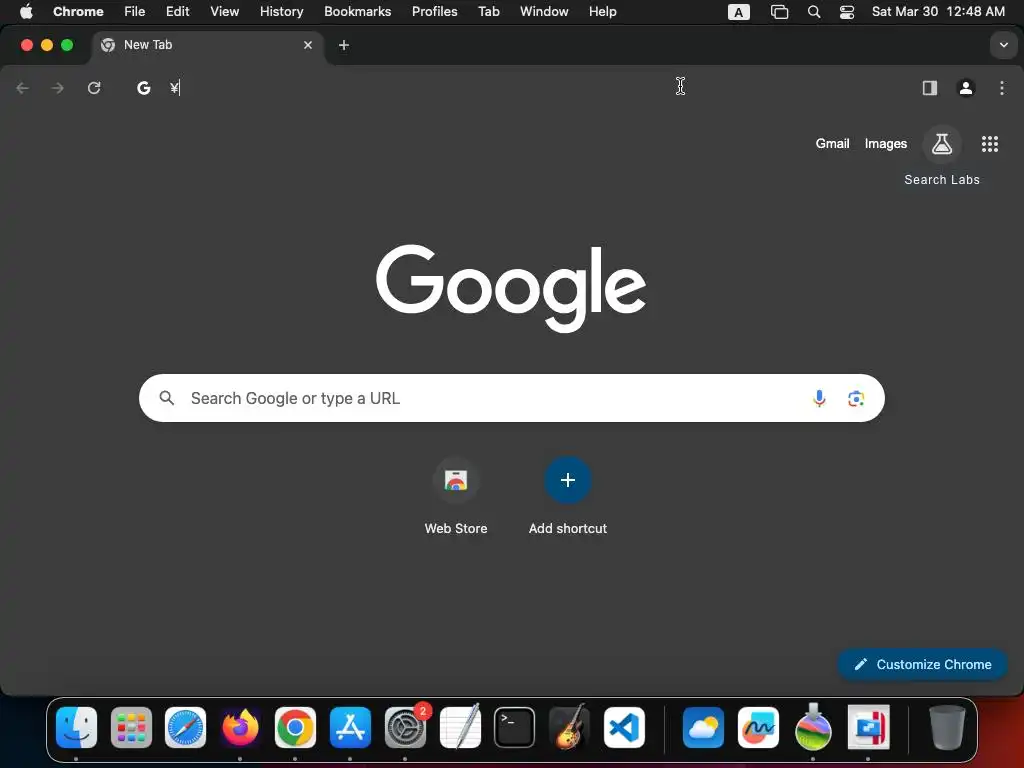This screenshot has height=768, width=1024.
Task: Open Freeform app in the Dock
Action: pos(758,728)
